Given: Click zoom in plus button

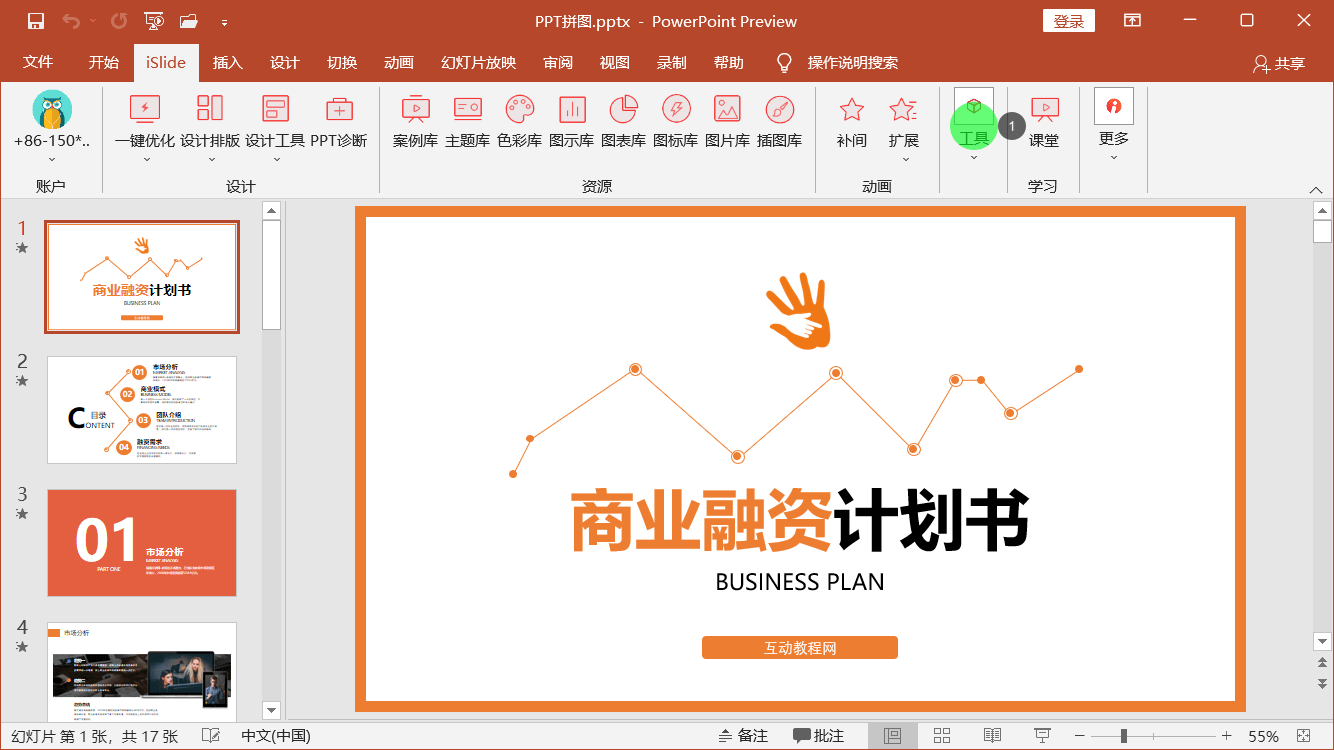Looking at the screenshot, I should tap(1227, 736).
